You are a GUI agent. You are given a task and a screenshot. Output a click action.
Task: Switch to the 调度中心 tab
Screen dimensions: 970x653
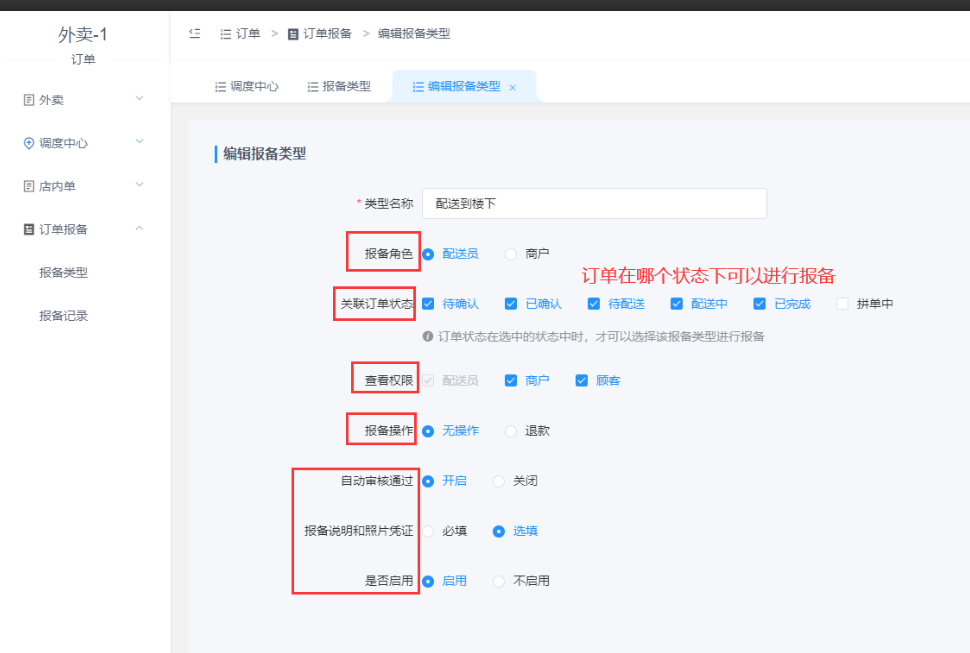click(x=247, y=87)
